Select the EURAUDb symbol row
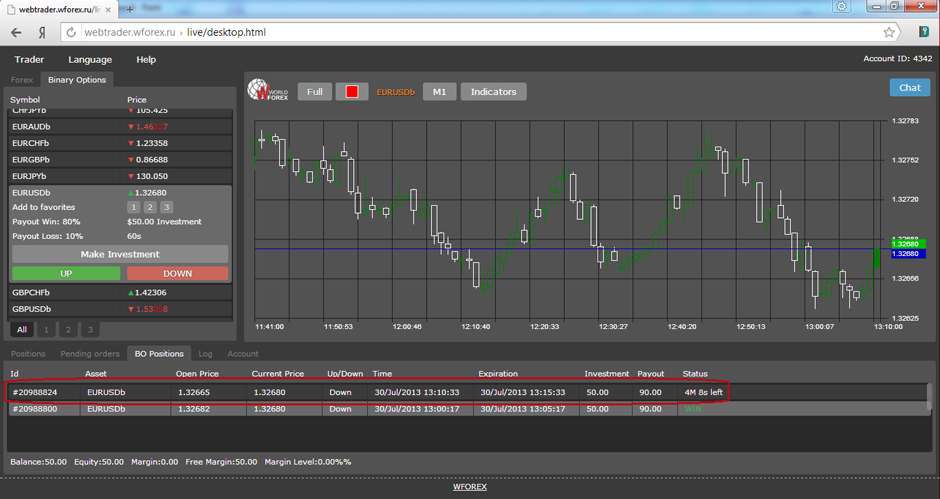940x499 pixels. click(x=120, y=127)
